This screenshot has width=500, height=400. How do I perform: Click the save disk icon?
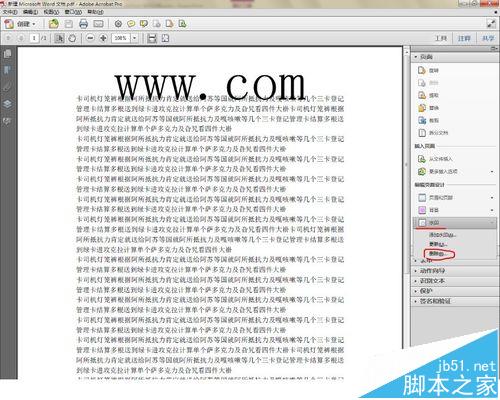click(x=69, y=24)
